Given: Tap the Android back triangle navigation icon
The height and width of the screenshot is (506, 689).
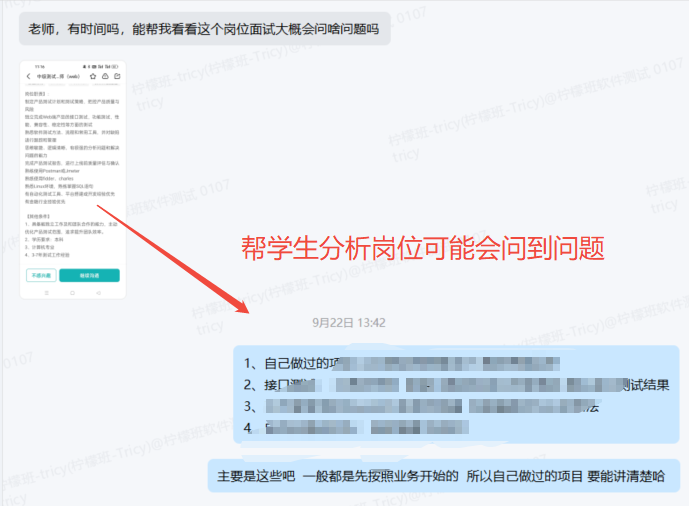Looking at the screenshot, I should click(x=100, y=294).
